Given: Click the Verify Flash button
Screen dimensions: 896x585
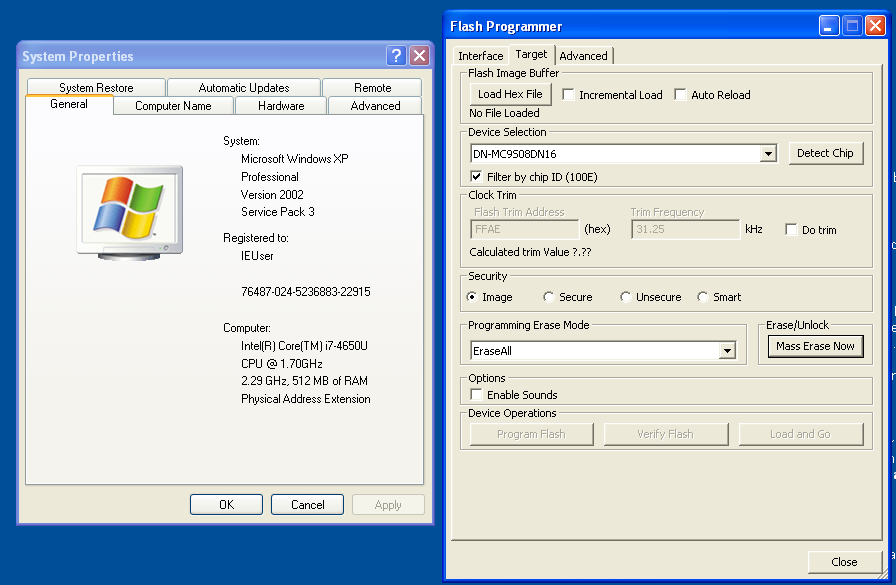Looking at the screenshot, I should pos(665,434).
